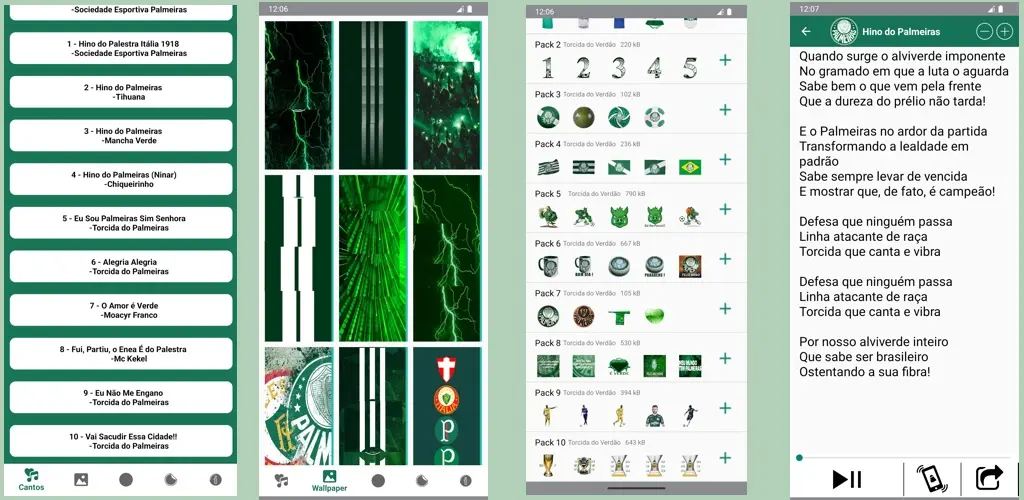This screenshot has width=1024, height=500.
Task: Tap the green heart sticker in Pack 7
Action: pyautogui.click(x=654, y=317)
